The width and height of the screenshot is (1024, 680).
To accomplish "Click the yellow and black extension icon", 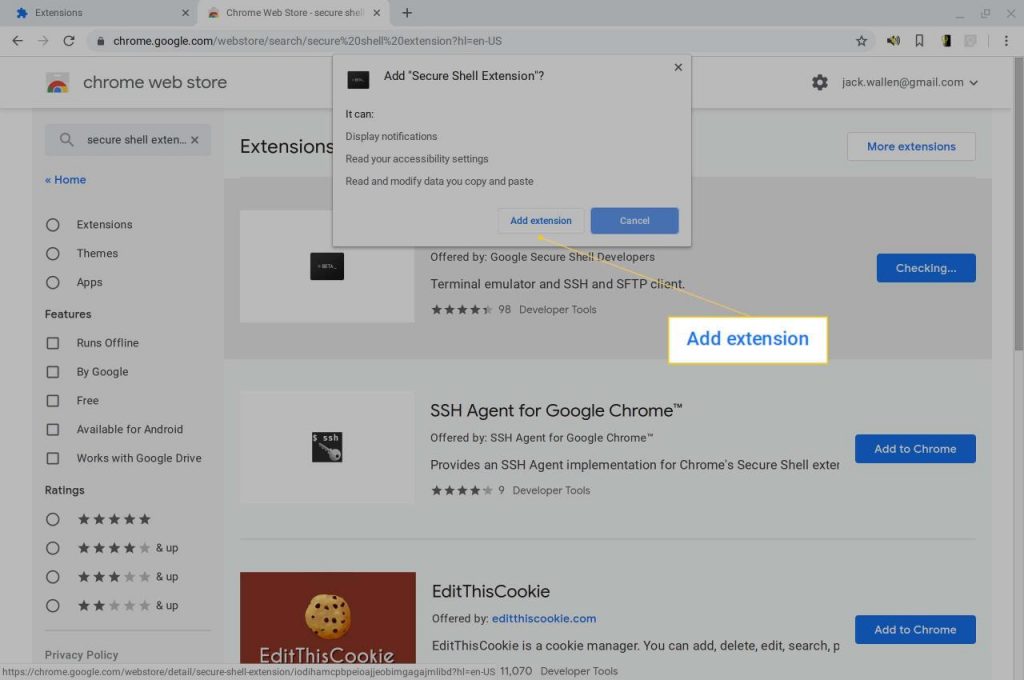I will (945, 40).
